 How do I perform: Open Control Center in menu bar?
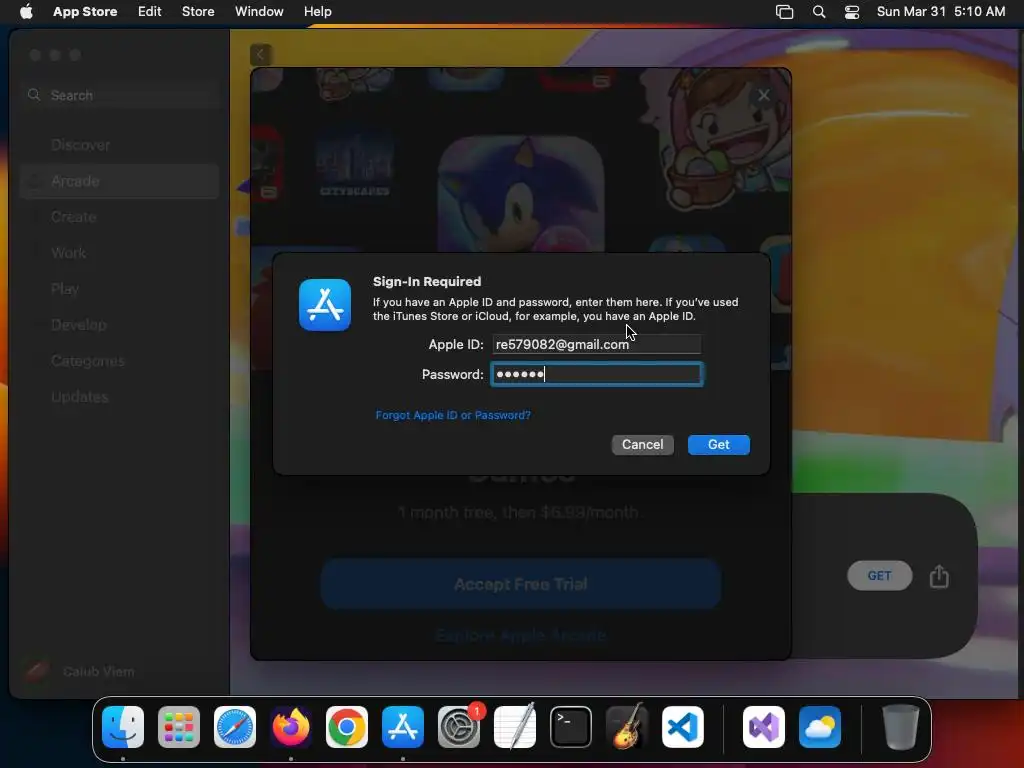coord(852,12)
